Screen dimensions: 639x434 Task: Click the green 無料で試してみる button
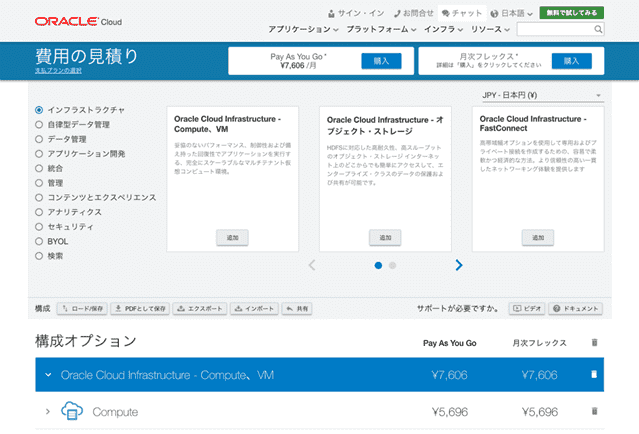click(x=572, y=13)
